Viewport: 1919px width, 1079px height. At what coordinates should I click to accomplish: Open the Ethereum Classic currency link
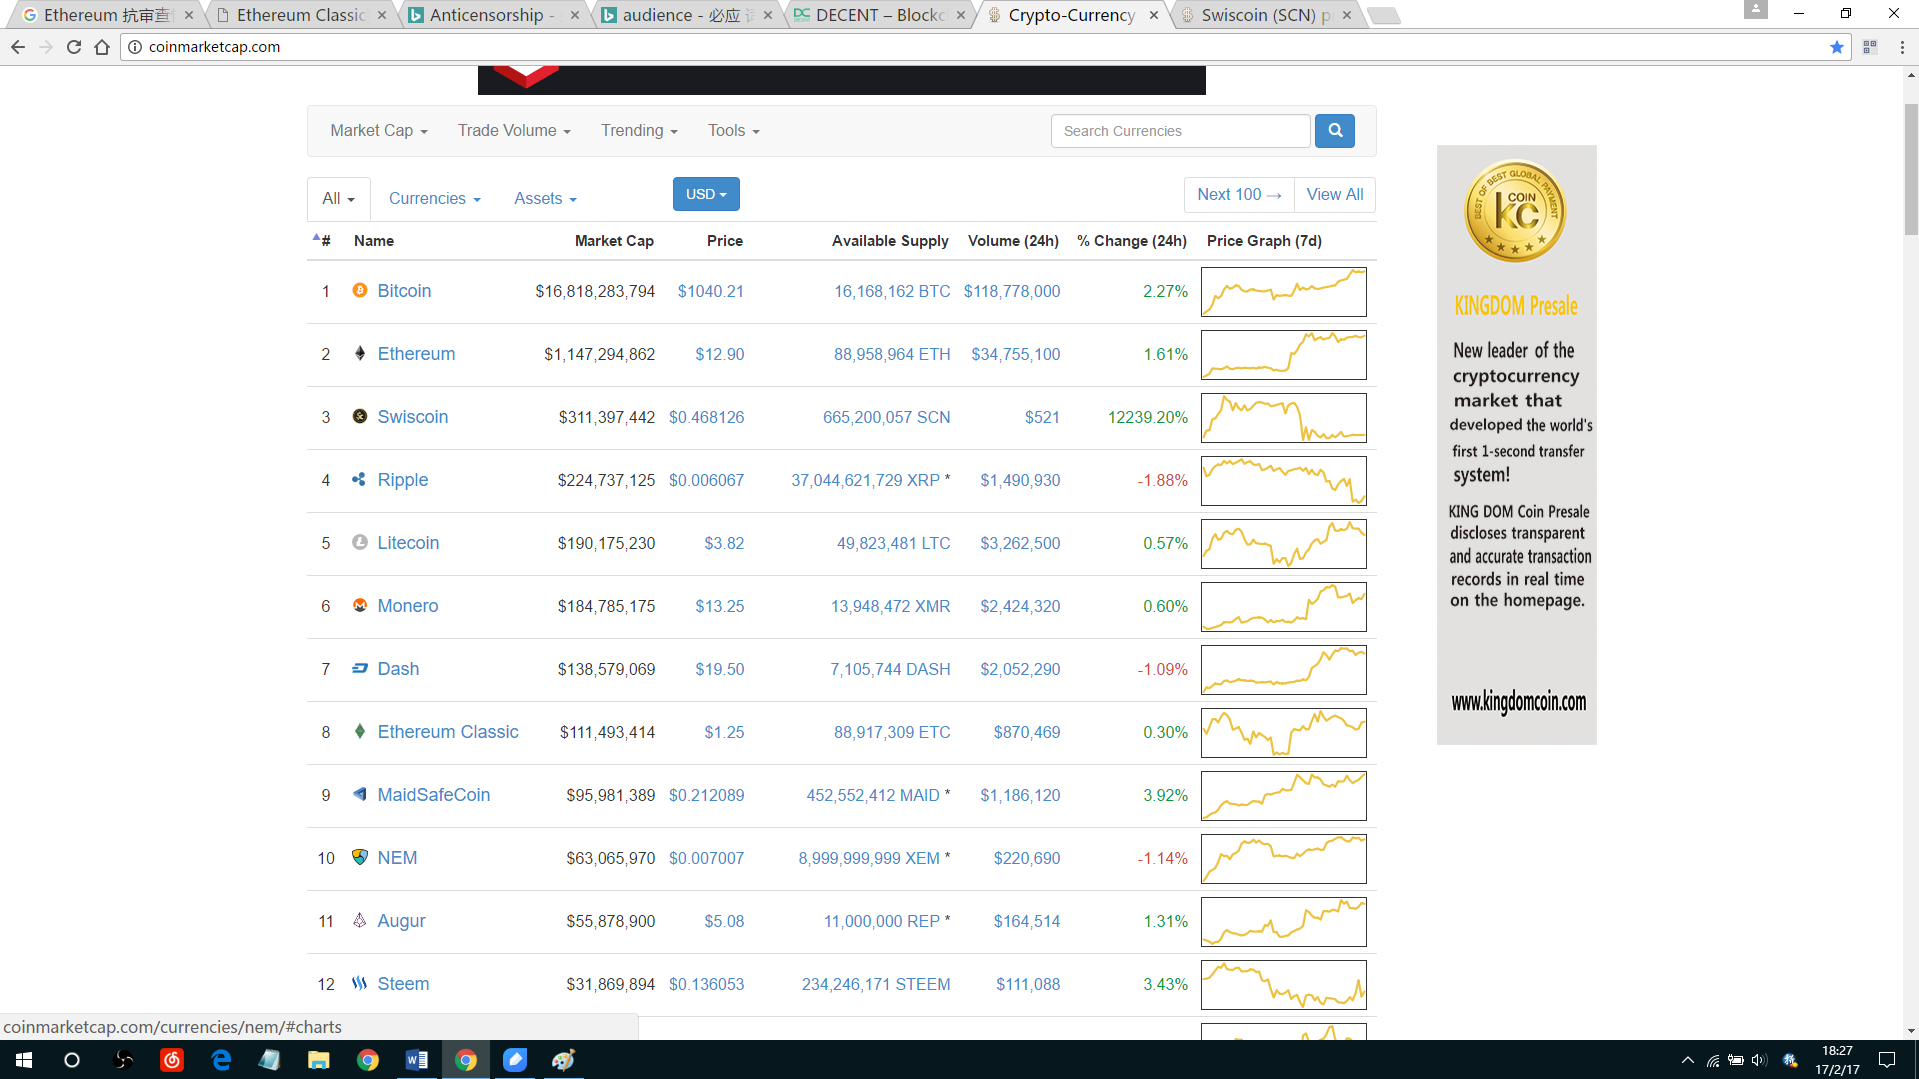[448, 732]
